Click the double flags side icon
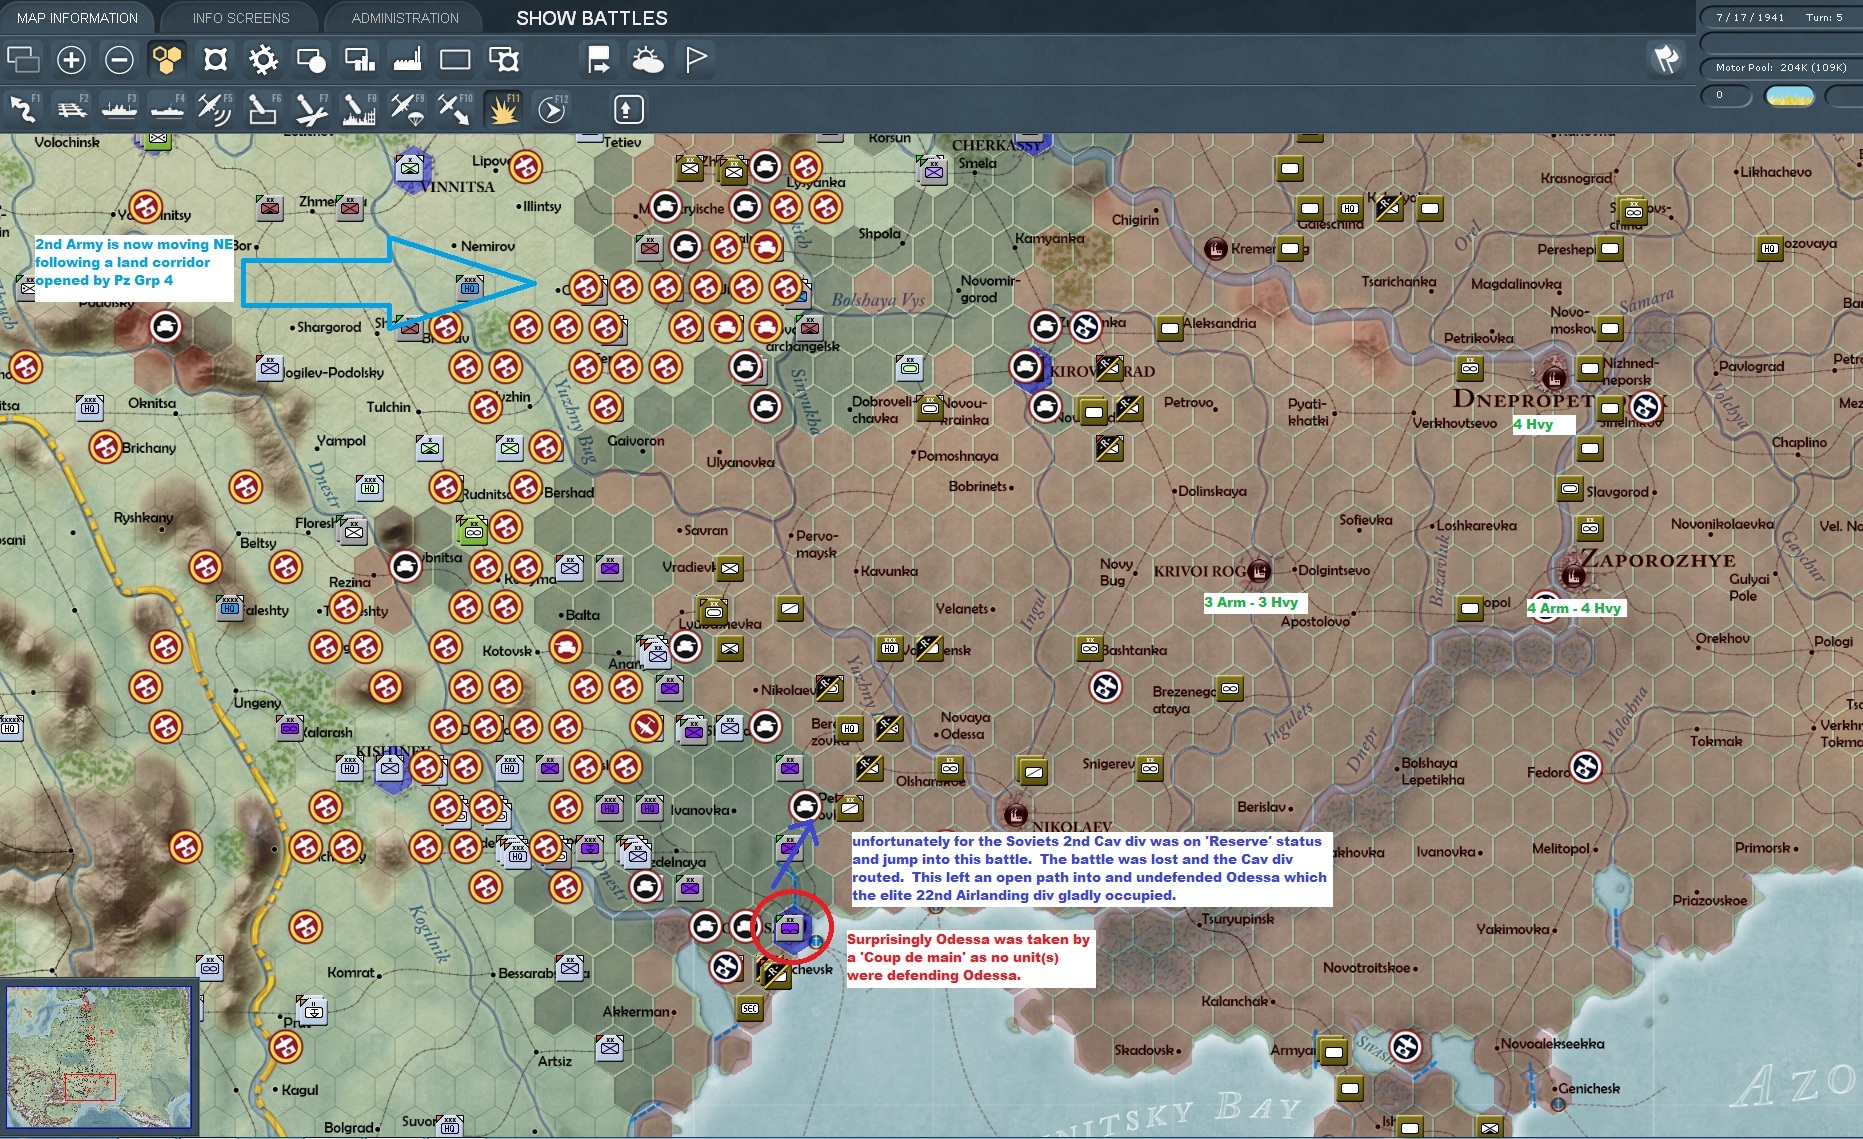Screen dimensions: 1863x1139 tap(1666, 59)
